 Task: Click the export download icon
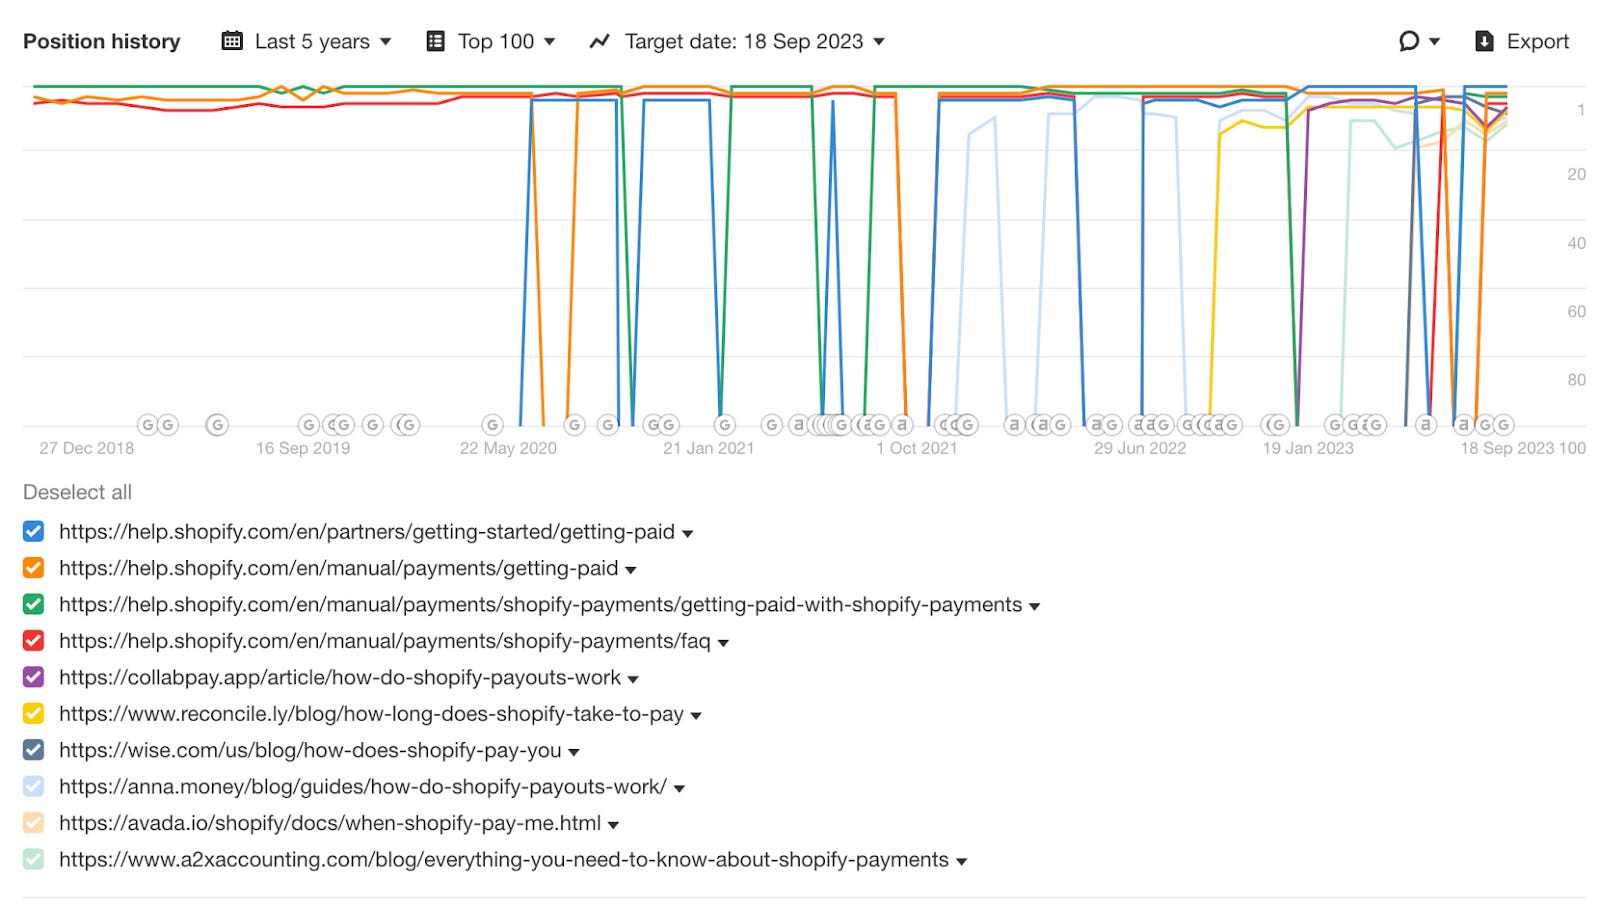click(1485, 41)
